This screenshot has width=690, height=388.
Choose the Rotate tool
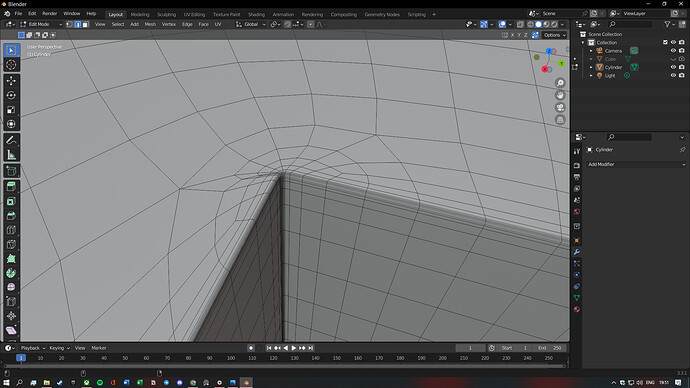point(11,95)
